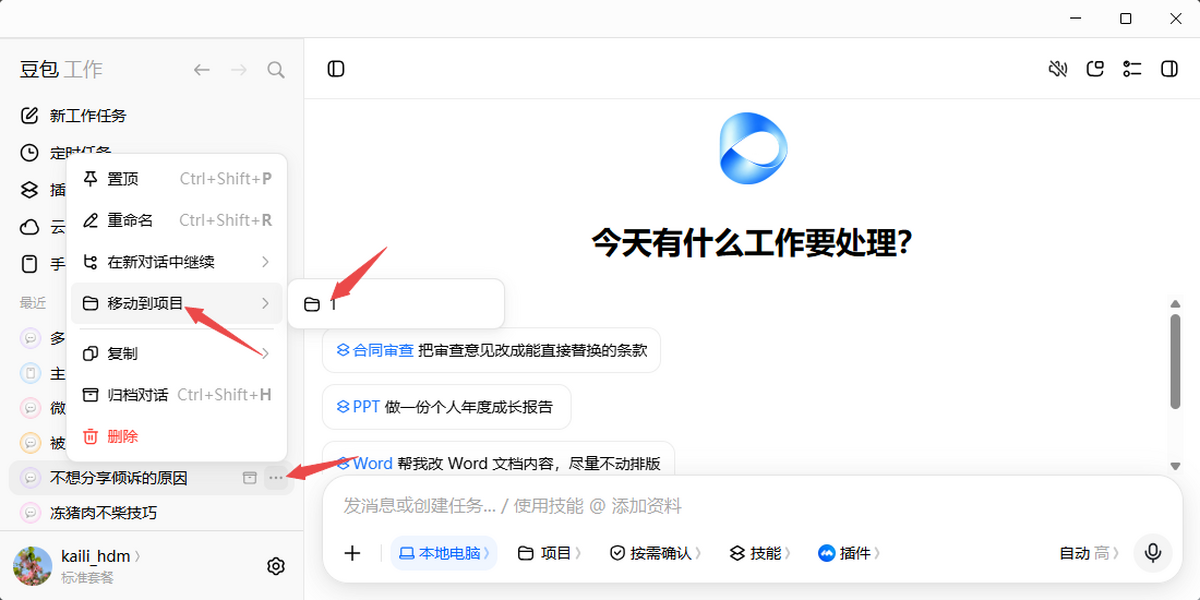
Task: Click the kaili_hdm avatar picture
Action: 32,566
